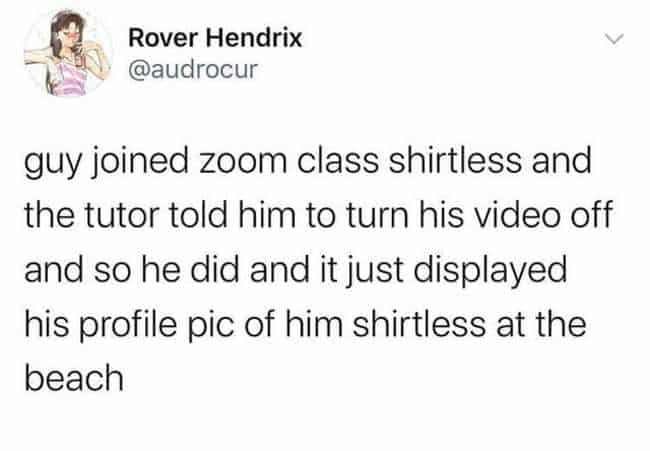Click the word 'class' in the tweet
This screenshot has height=451, width=650.
337,161
